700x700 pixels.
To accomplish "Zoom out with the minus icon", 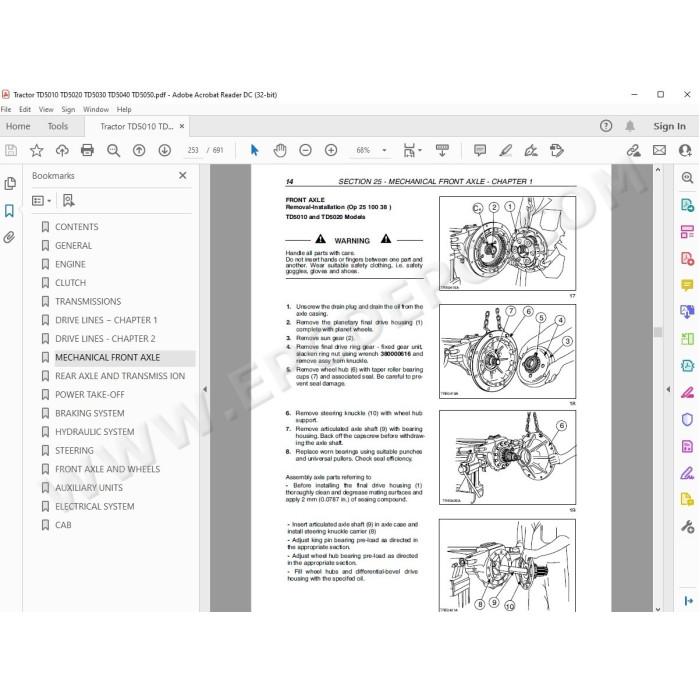I will click(305, 150).
